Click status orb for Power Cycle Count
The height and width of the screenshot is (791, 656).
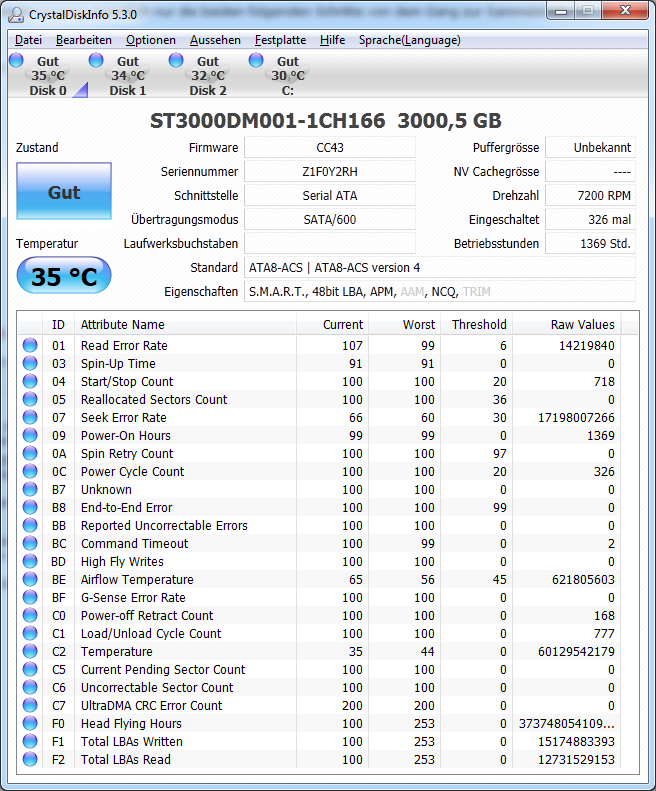coord(30,471)
